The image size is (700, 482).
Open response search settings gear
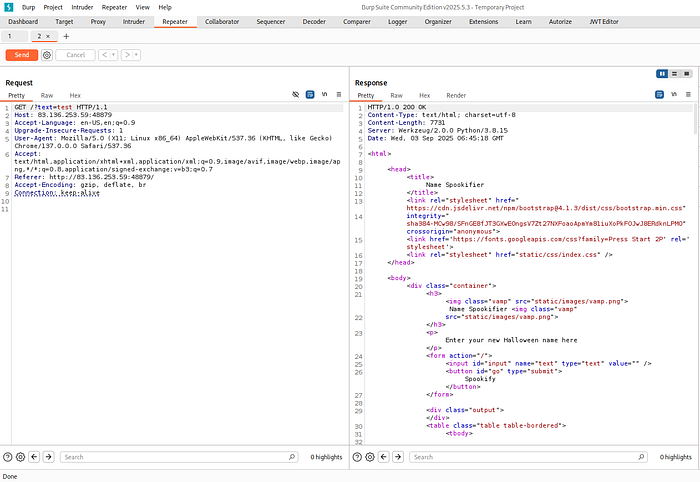[370, 457]
